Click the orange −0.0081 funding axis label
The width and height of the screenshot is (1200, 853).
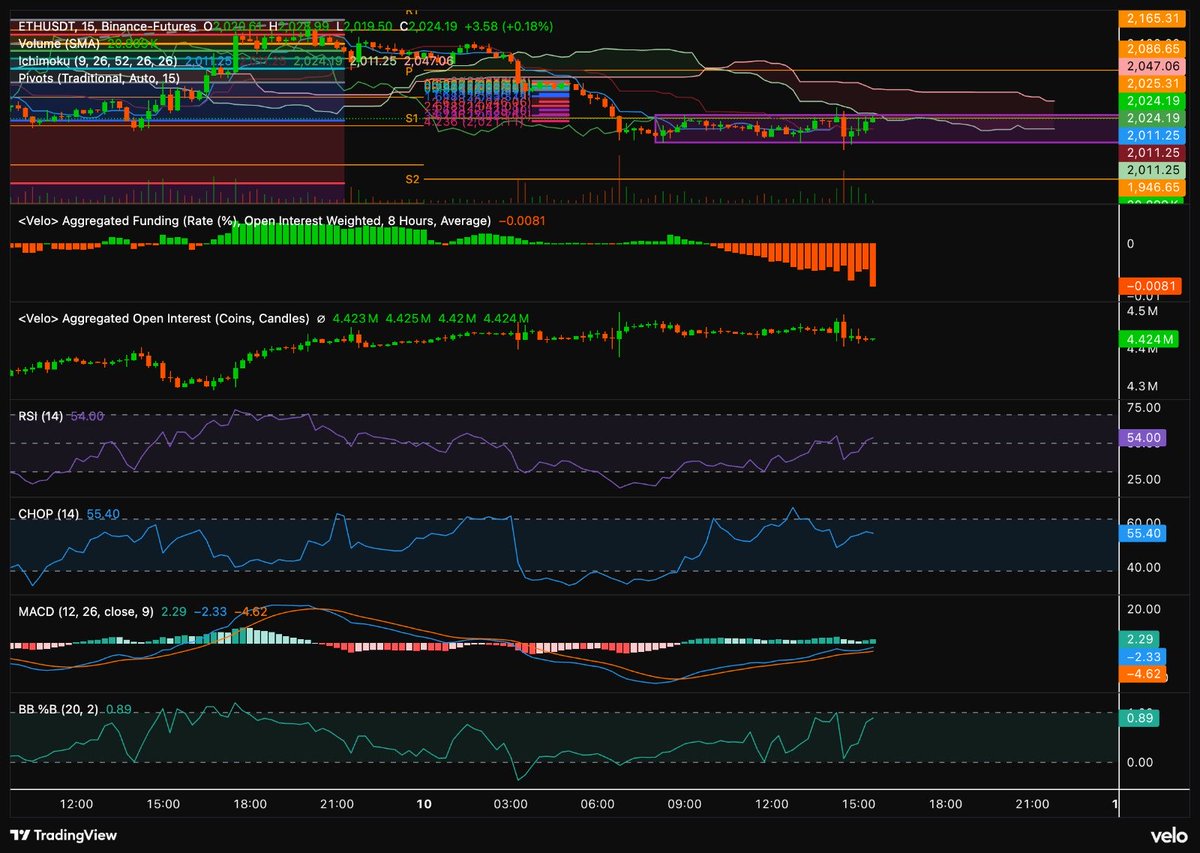1148,285
